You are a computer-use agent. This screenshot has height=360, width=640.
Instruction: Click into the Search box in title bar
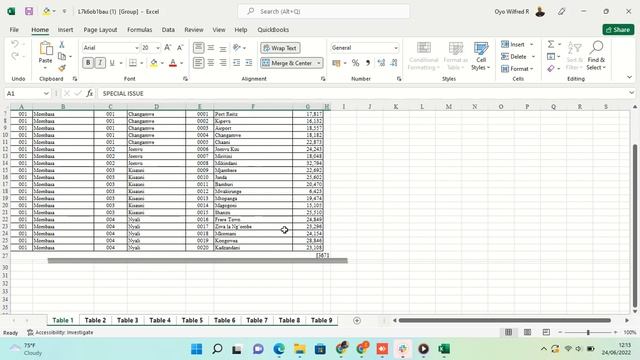click(x=324, y=11)
